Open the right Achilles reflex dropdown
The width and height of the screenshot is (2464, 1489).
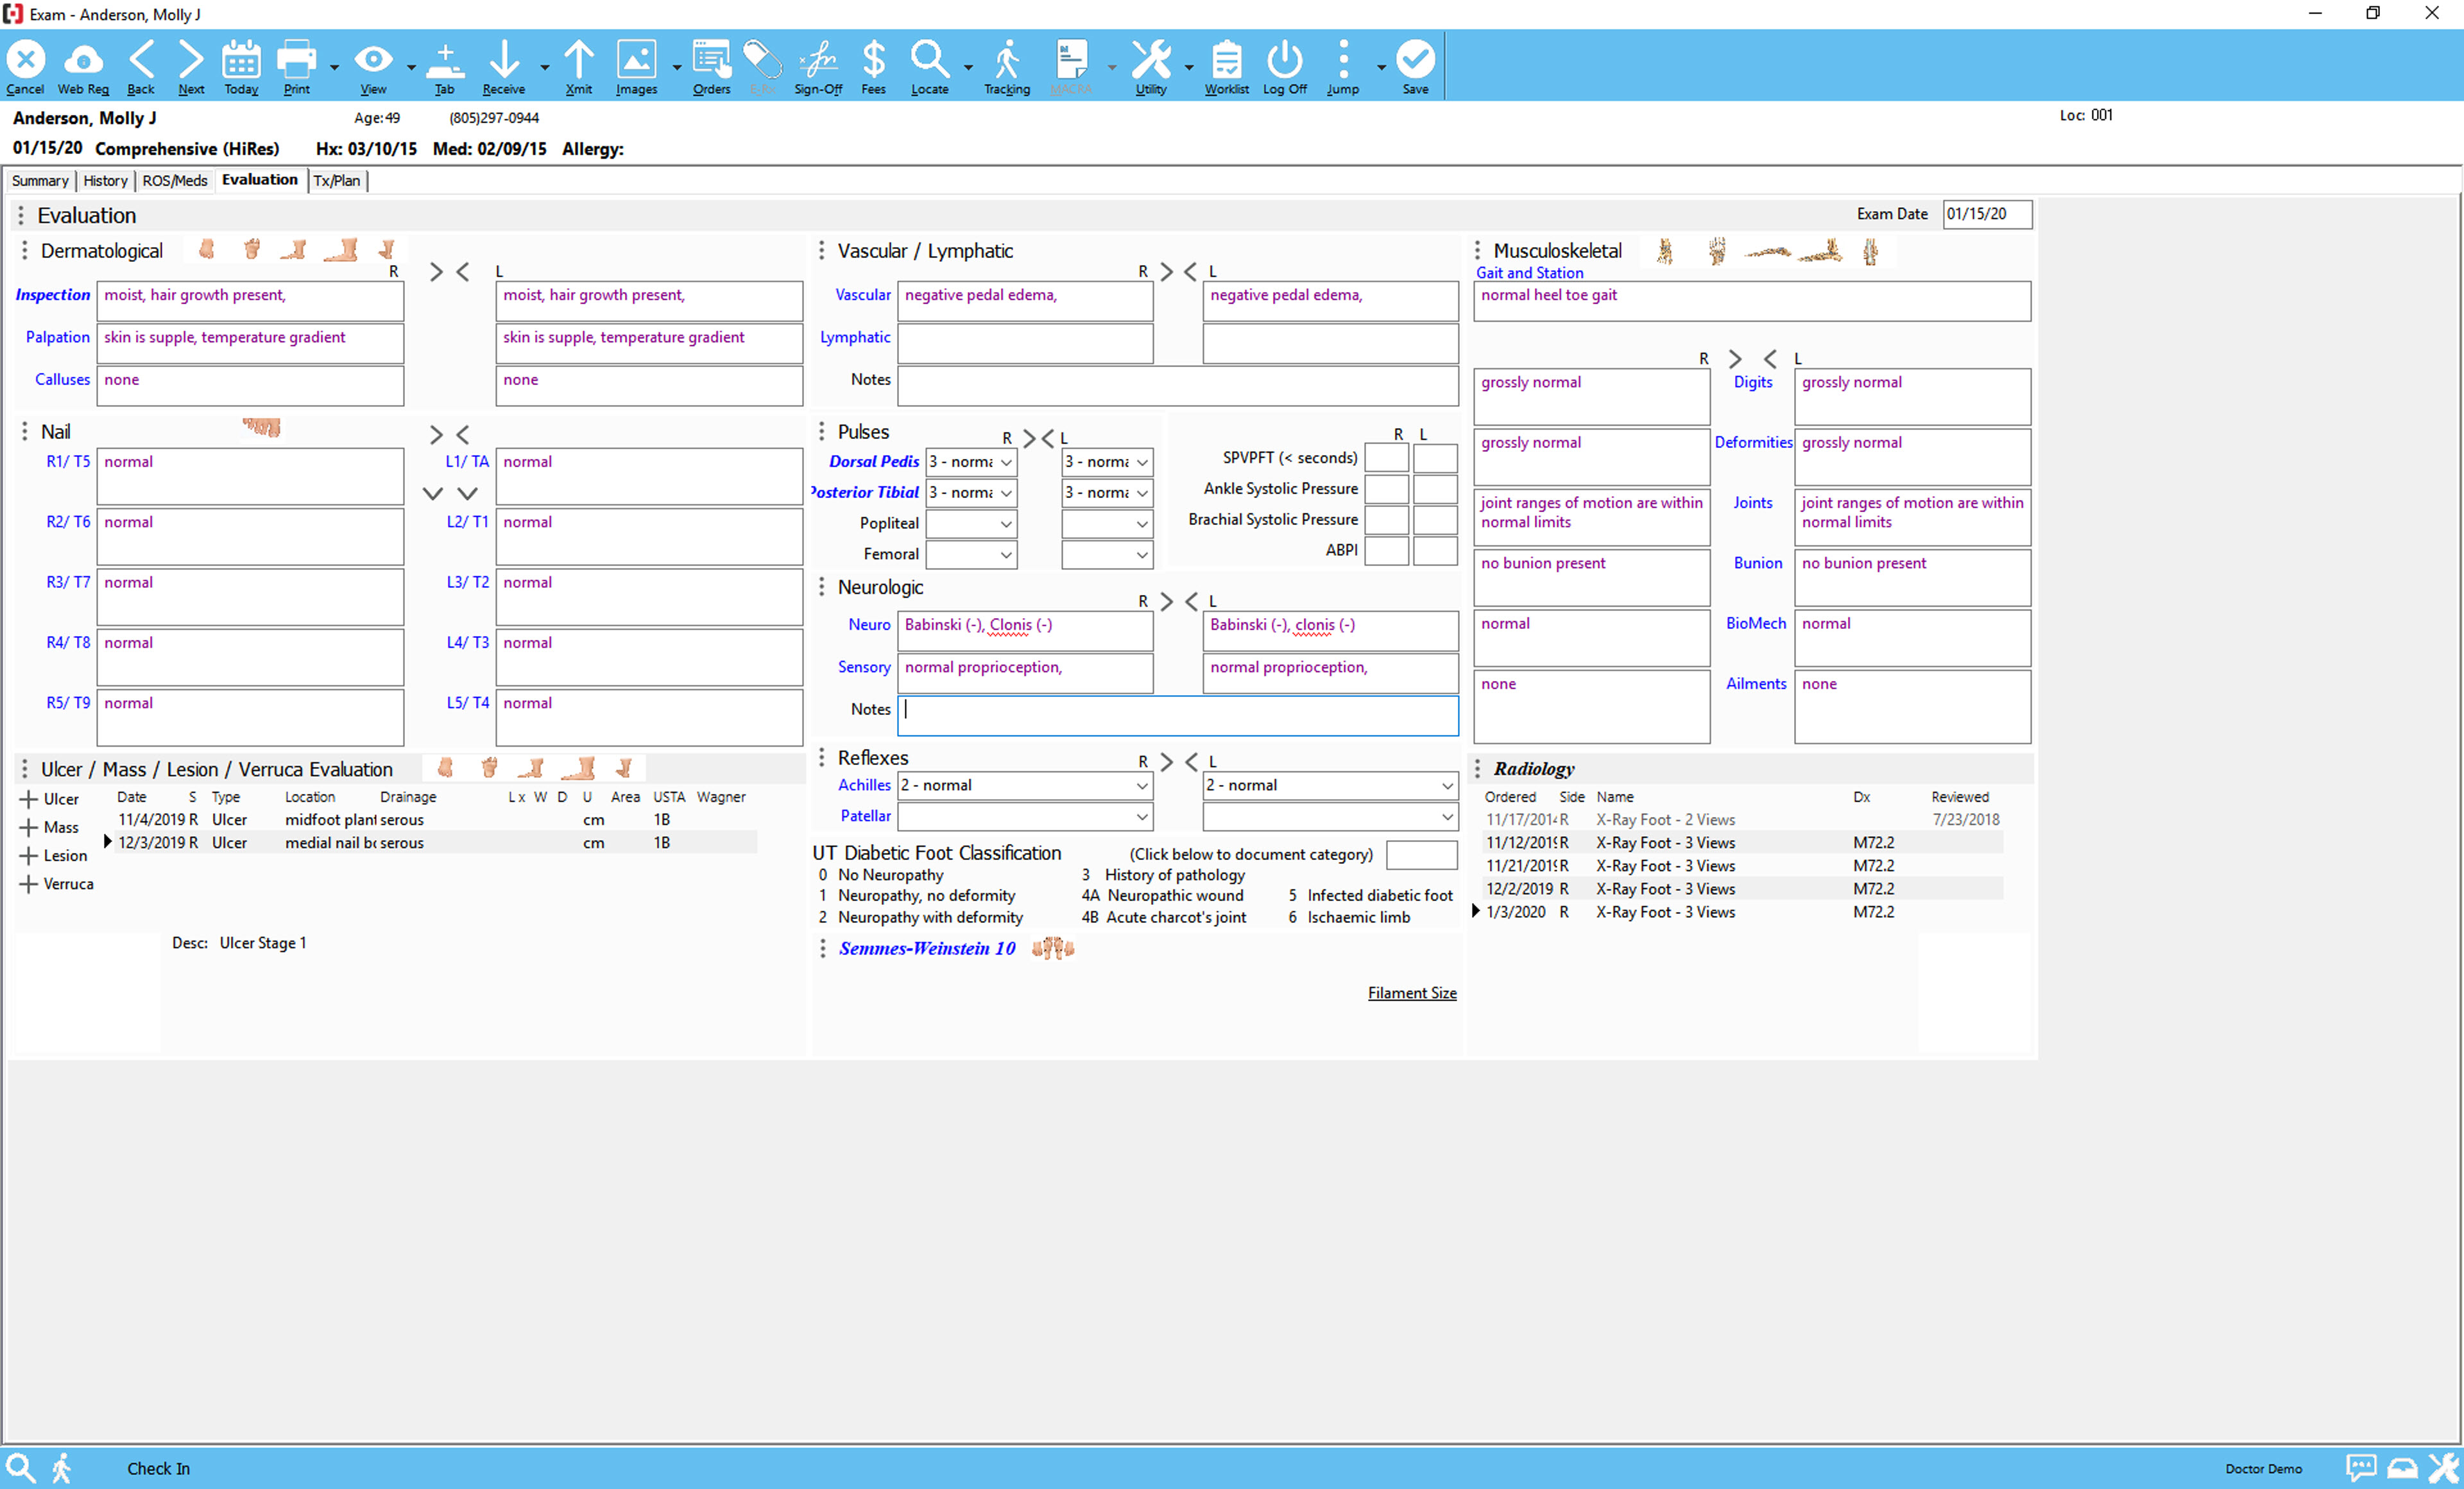click(x=1141, y=786)
